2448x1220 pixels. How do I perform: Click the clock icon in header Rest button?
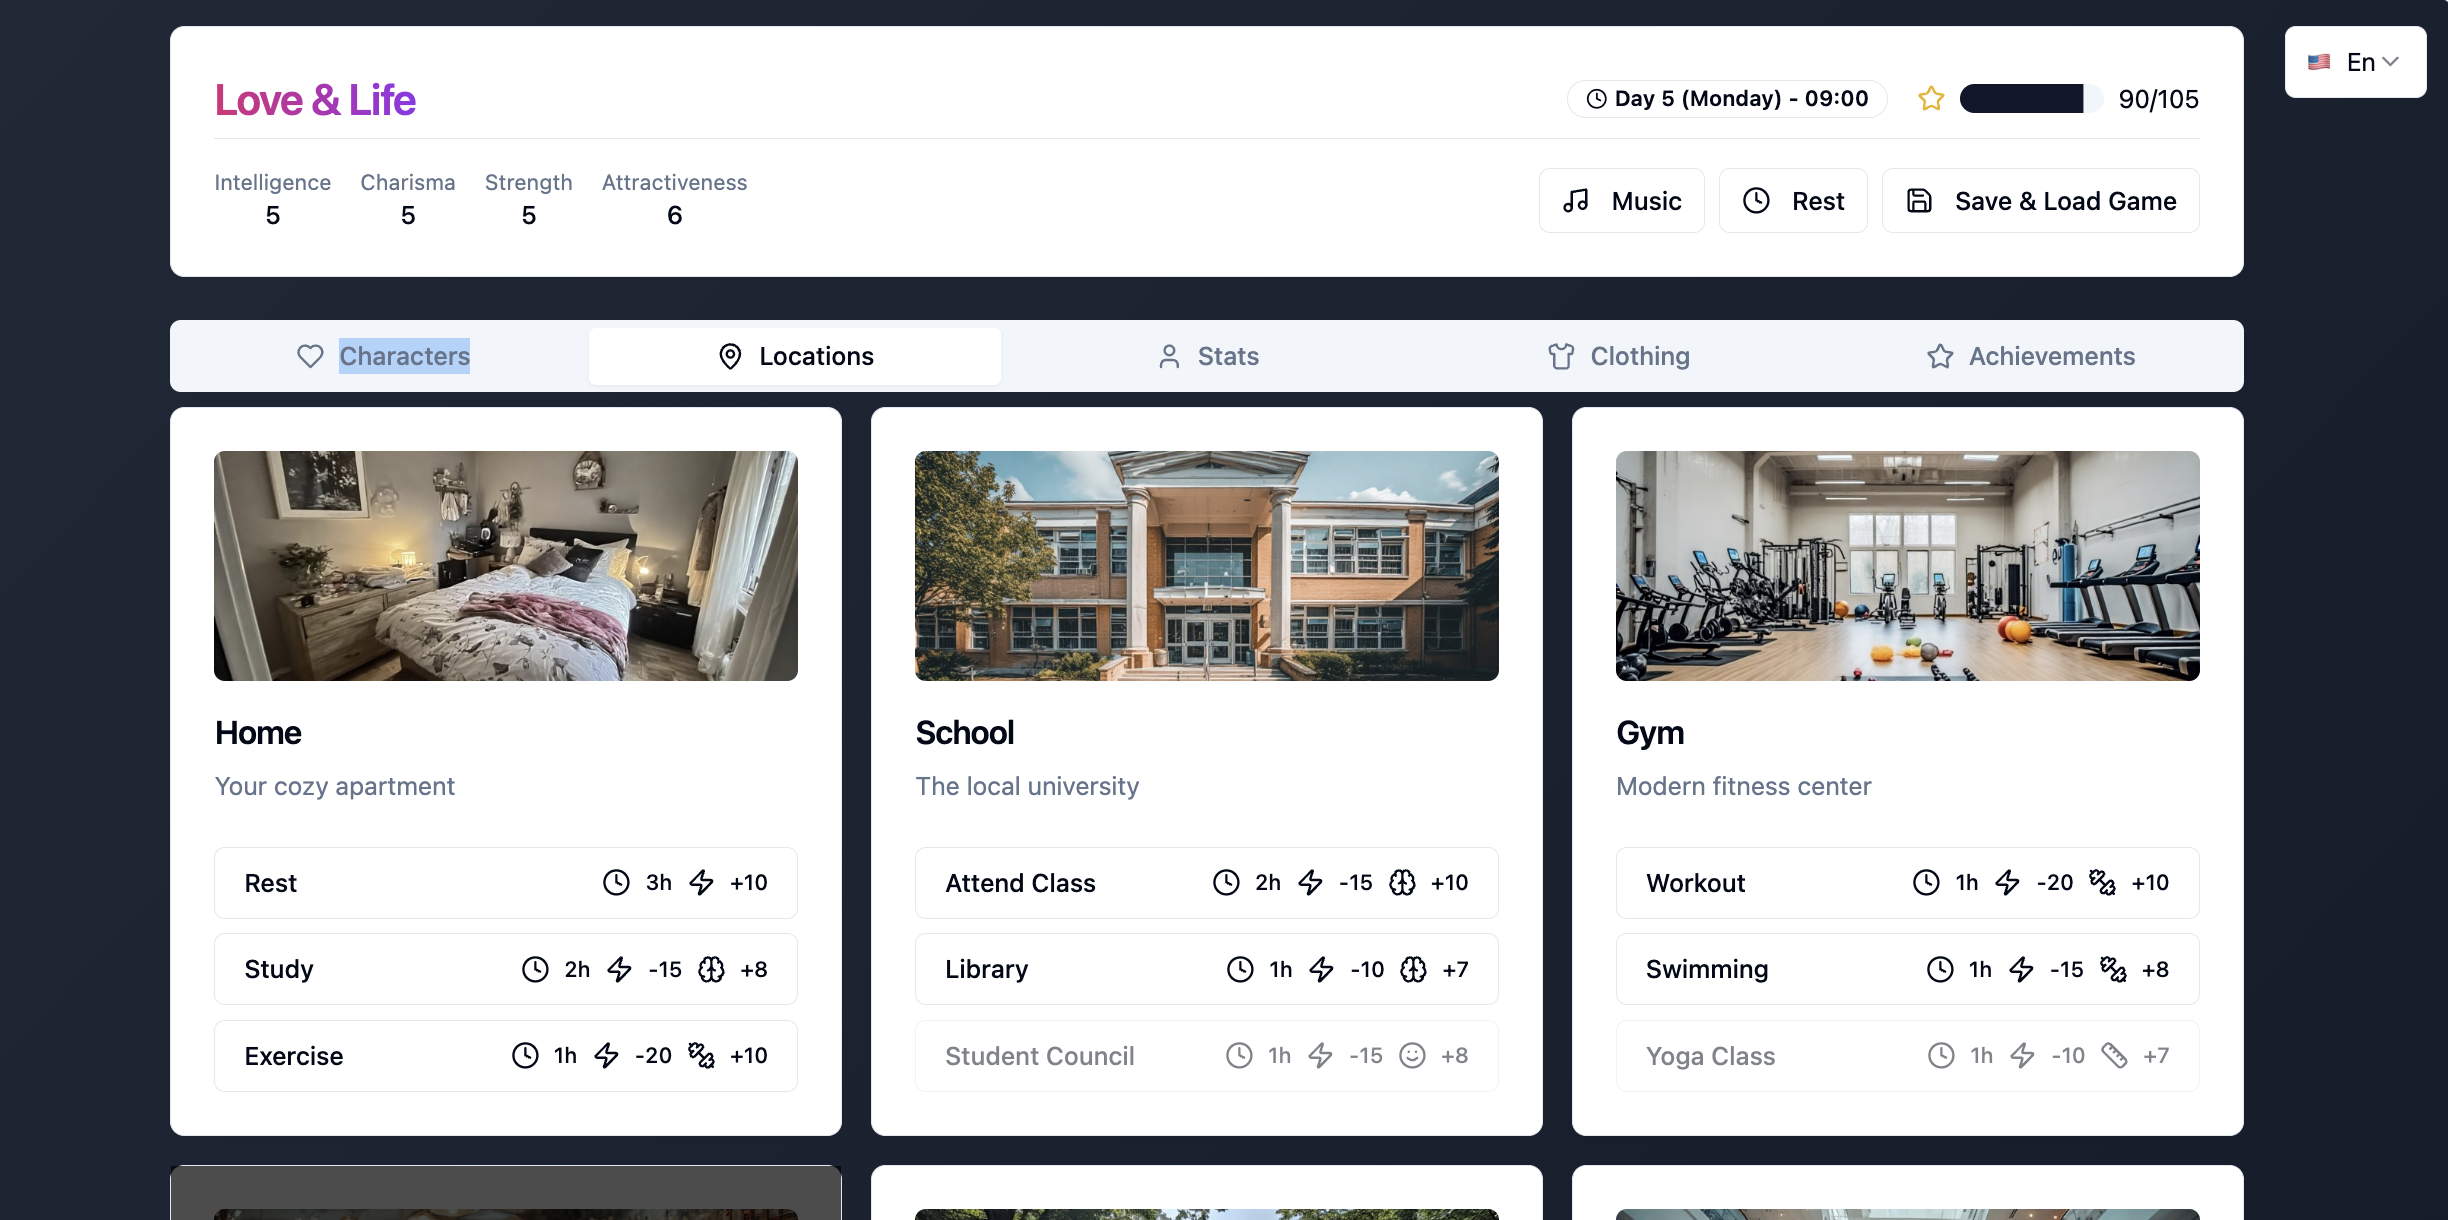[x=1756, y=201]
